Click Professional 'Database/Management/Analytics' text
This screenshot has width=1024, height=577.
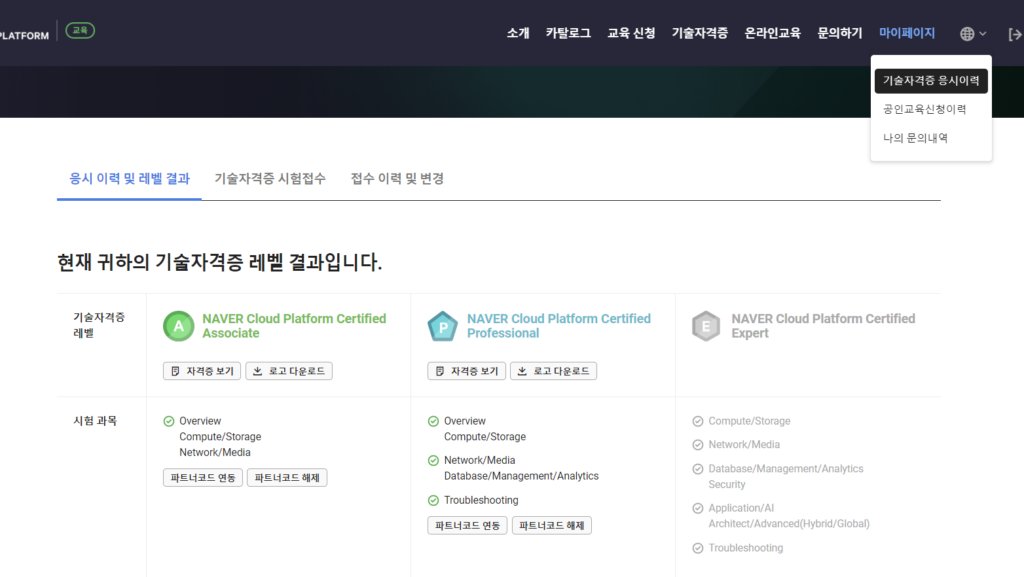pos(521,476)
